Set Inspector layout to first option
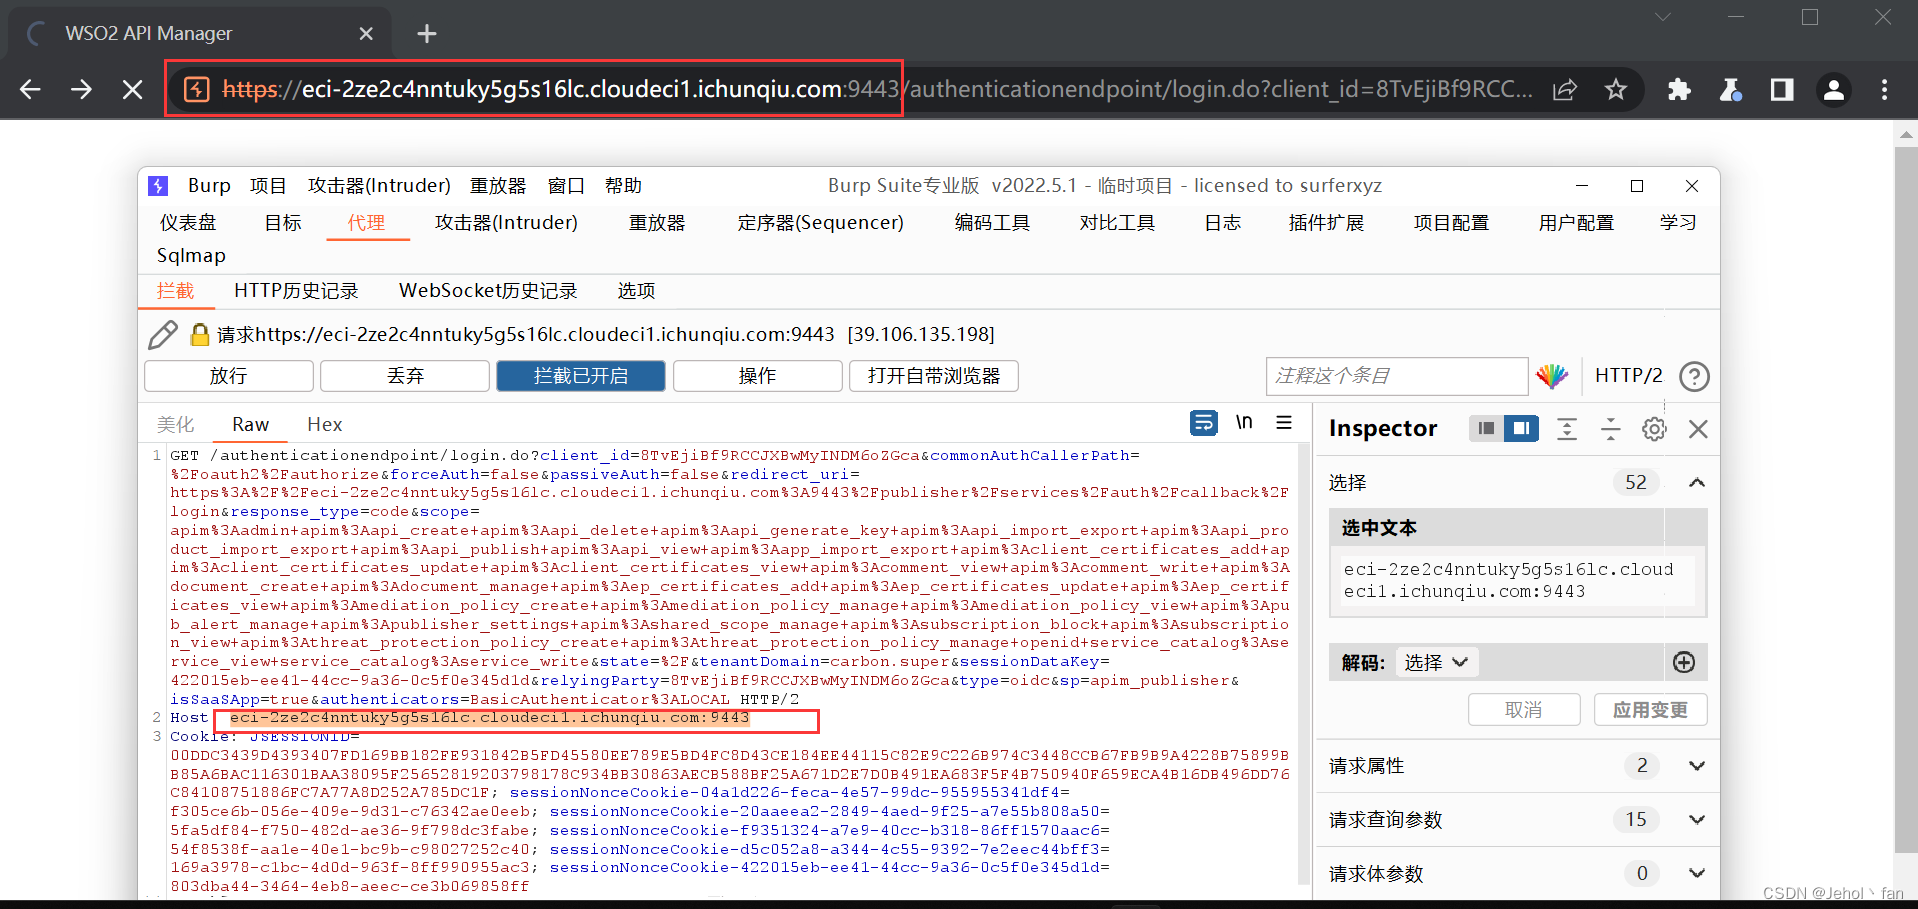This screenshot has height=909, width=1918. coord(1486,429)
